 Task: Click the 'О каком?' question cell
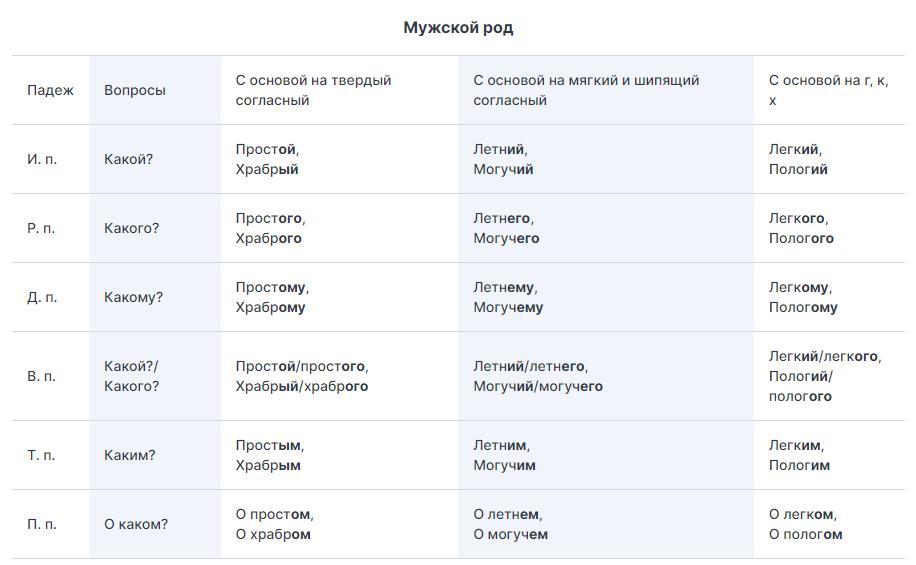pos(136,524)
